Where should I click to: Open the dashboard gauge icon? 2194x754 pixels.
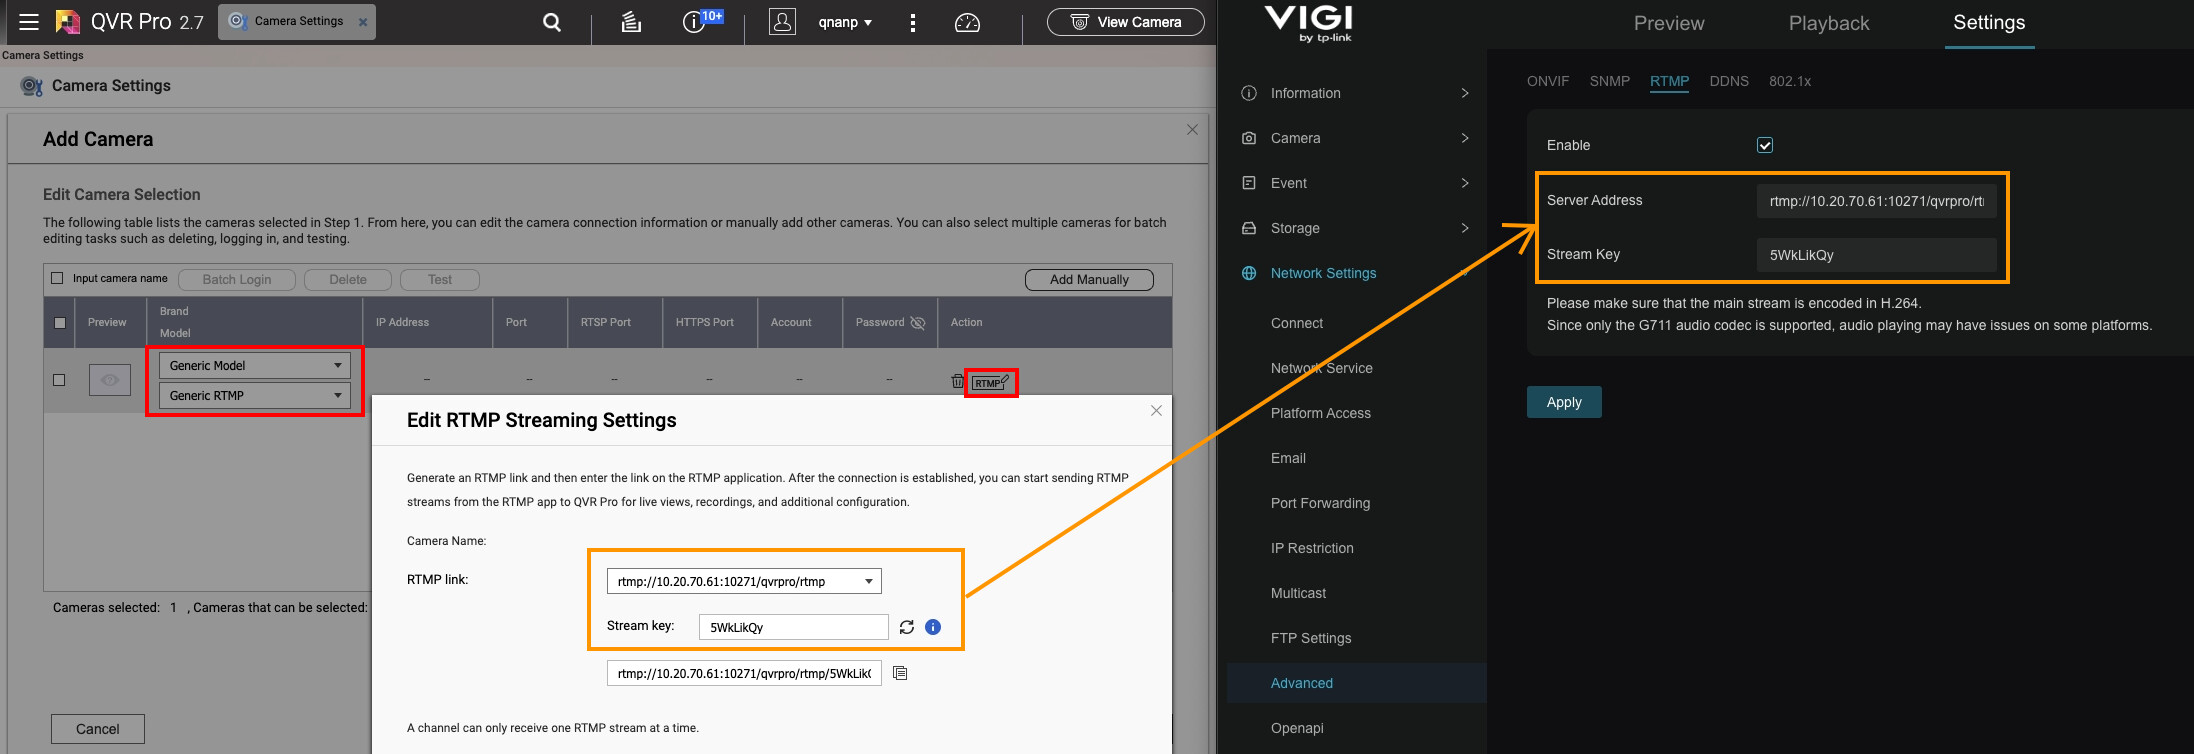coord(967,22)
